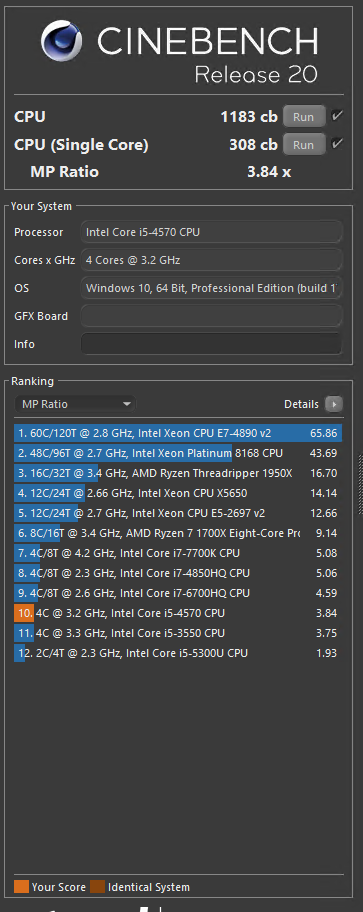Click the orange Your Score legend swatch
Screen dimensions: 363x912
[x=21, y=887]
